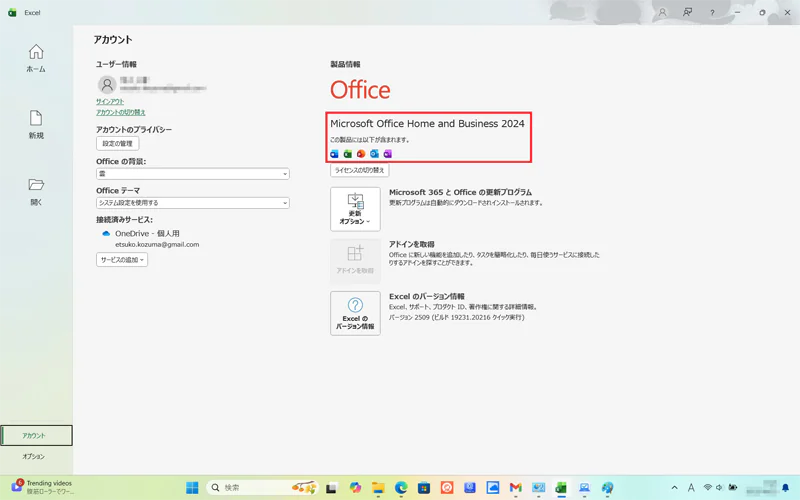Click the Excel icon in the taskbar
The width and height of the screenshot is (800, 500).
[x=561, y=488]
